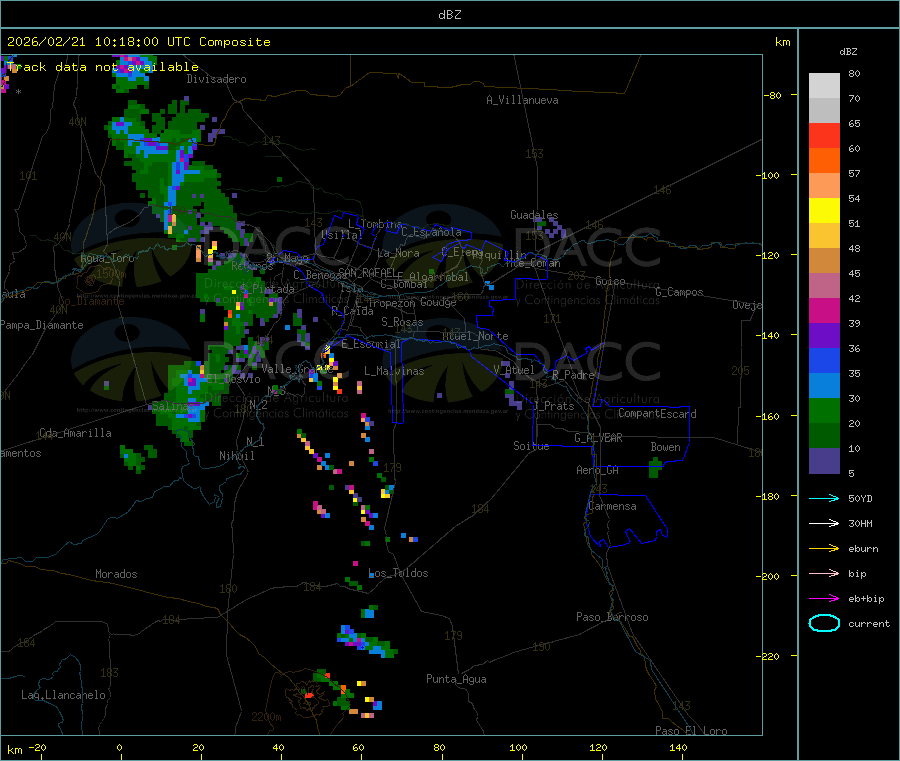This screenshot has height=761, width=900.
Task: Click the yellow eburn arrow legend icon
Action: click(824, 549)
